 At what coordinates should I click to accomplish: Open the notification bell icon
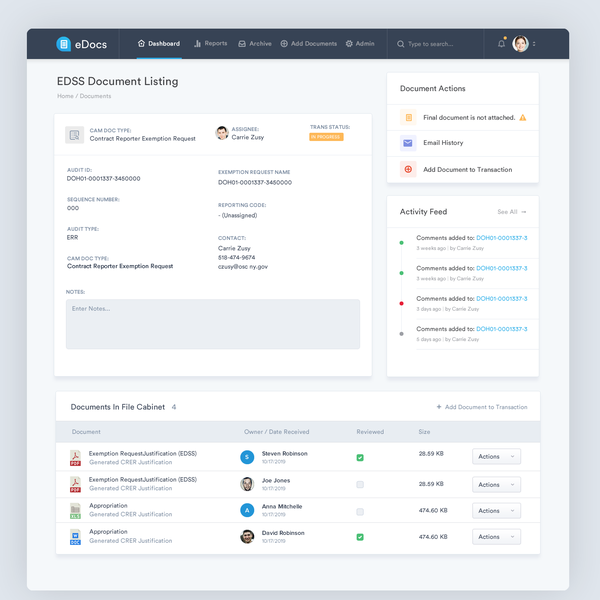click(501, 44)
